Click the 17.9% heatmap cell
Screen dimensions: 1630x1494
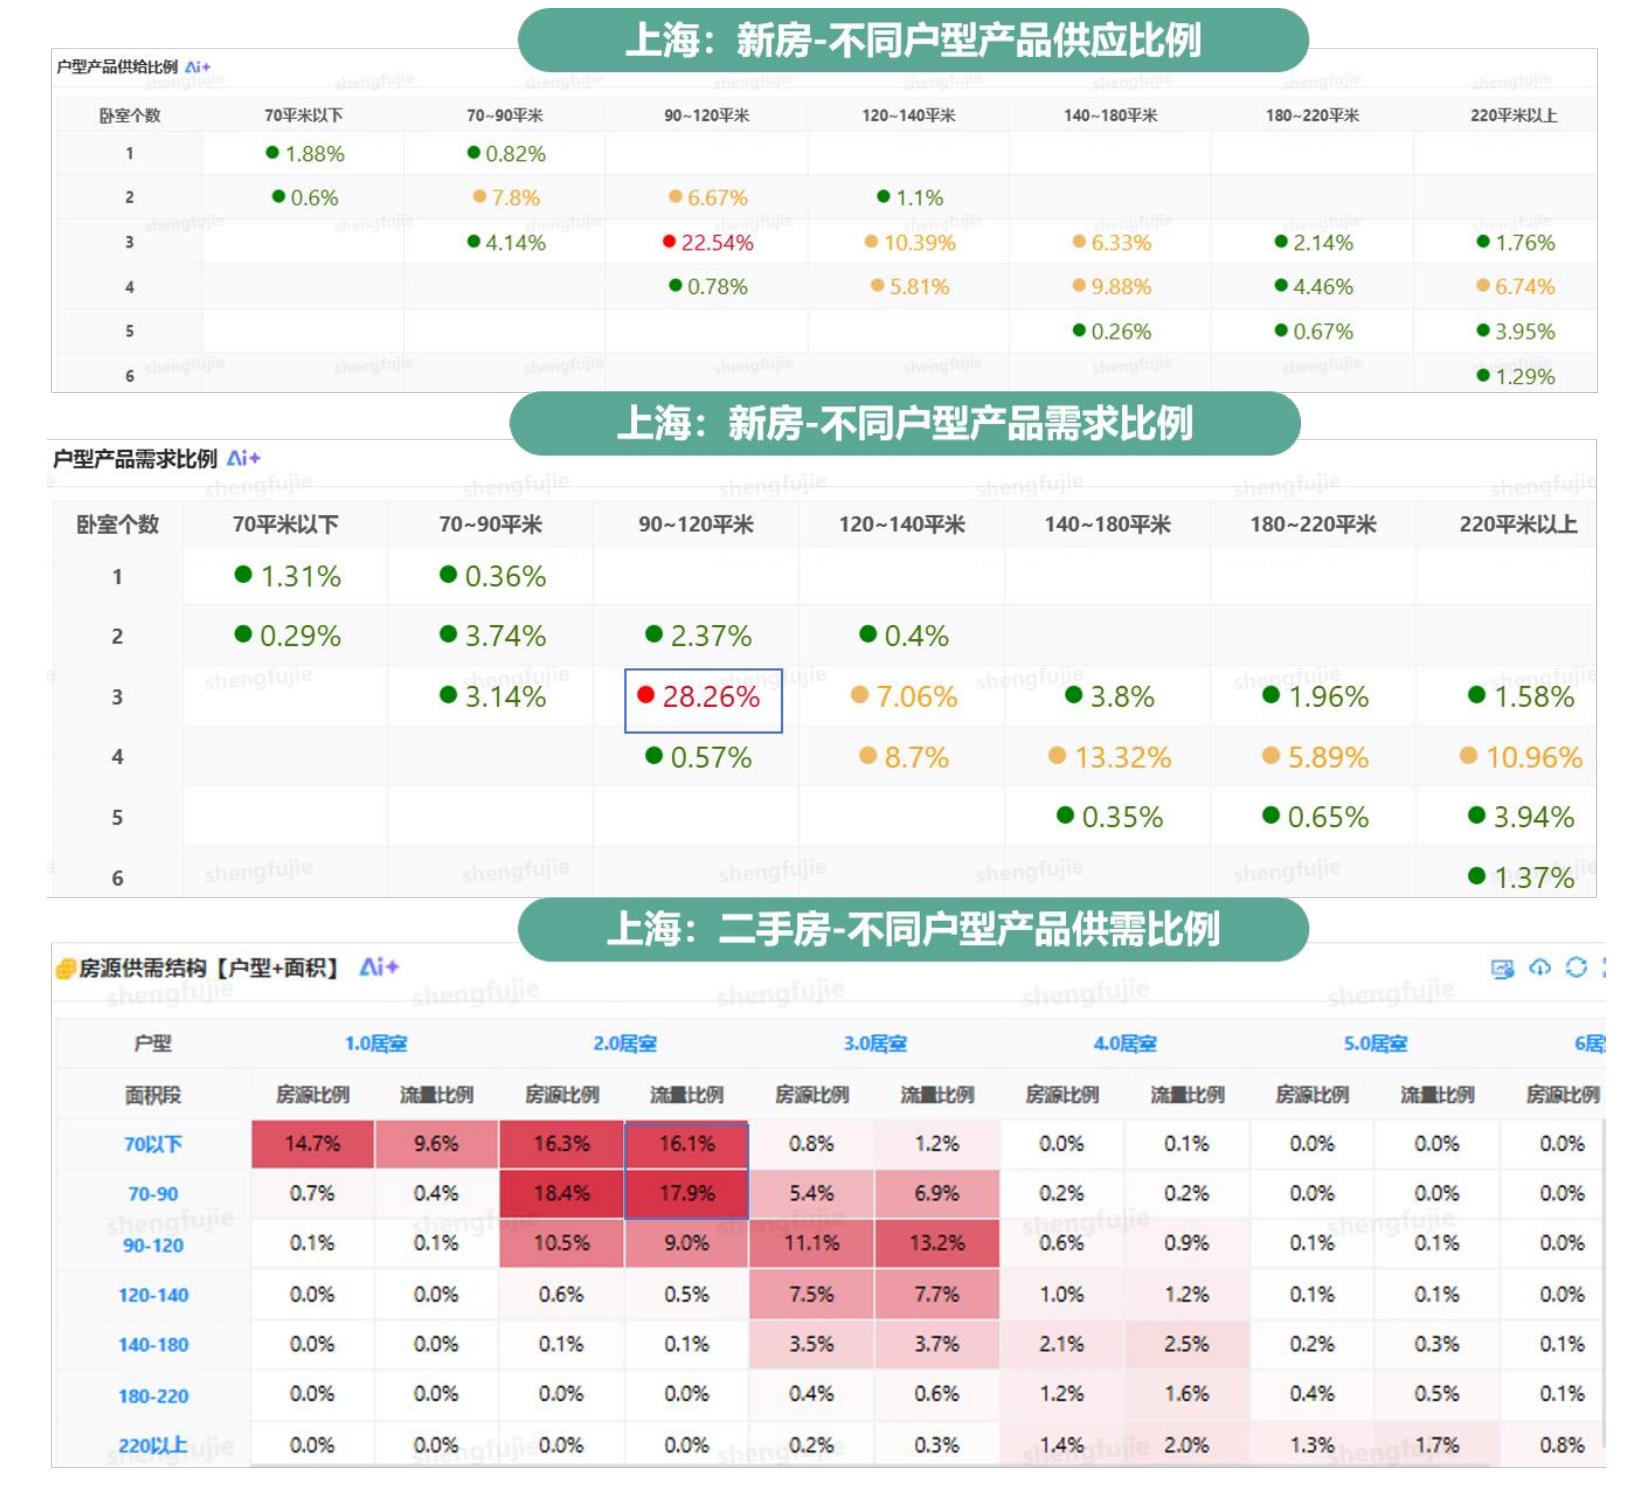pyautogui.click(x=687, y=1194)
